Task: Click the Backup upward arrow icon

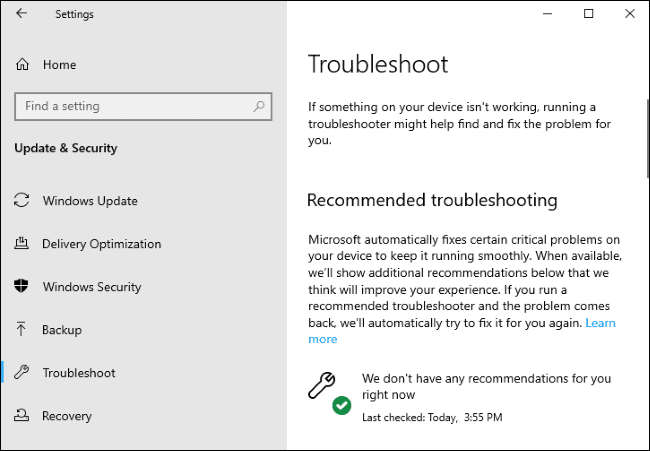Action: click(x=22, y=330)
